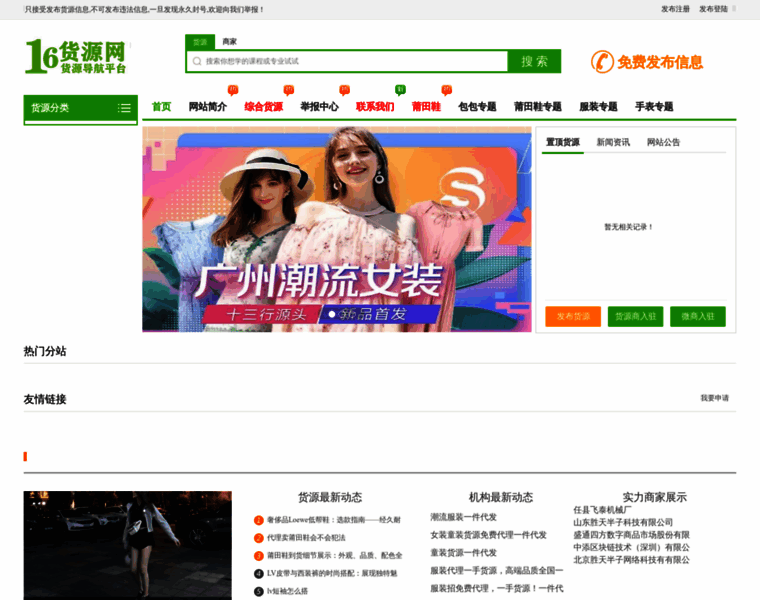The width and height of the screenshot is (760, 600).
Task: Open 莆田鞋专题 in the navigation bar
Action: (x=538, y=107)
